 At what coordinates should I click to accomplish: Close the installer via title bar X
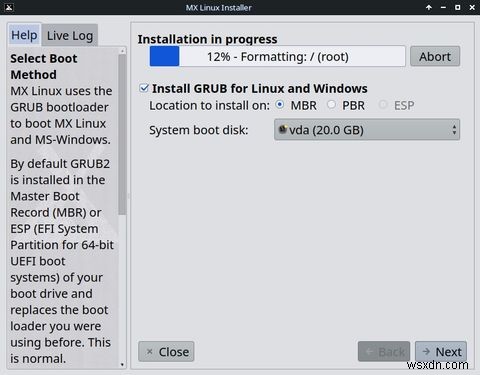click(472, 7)
